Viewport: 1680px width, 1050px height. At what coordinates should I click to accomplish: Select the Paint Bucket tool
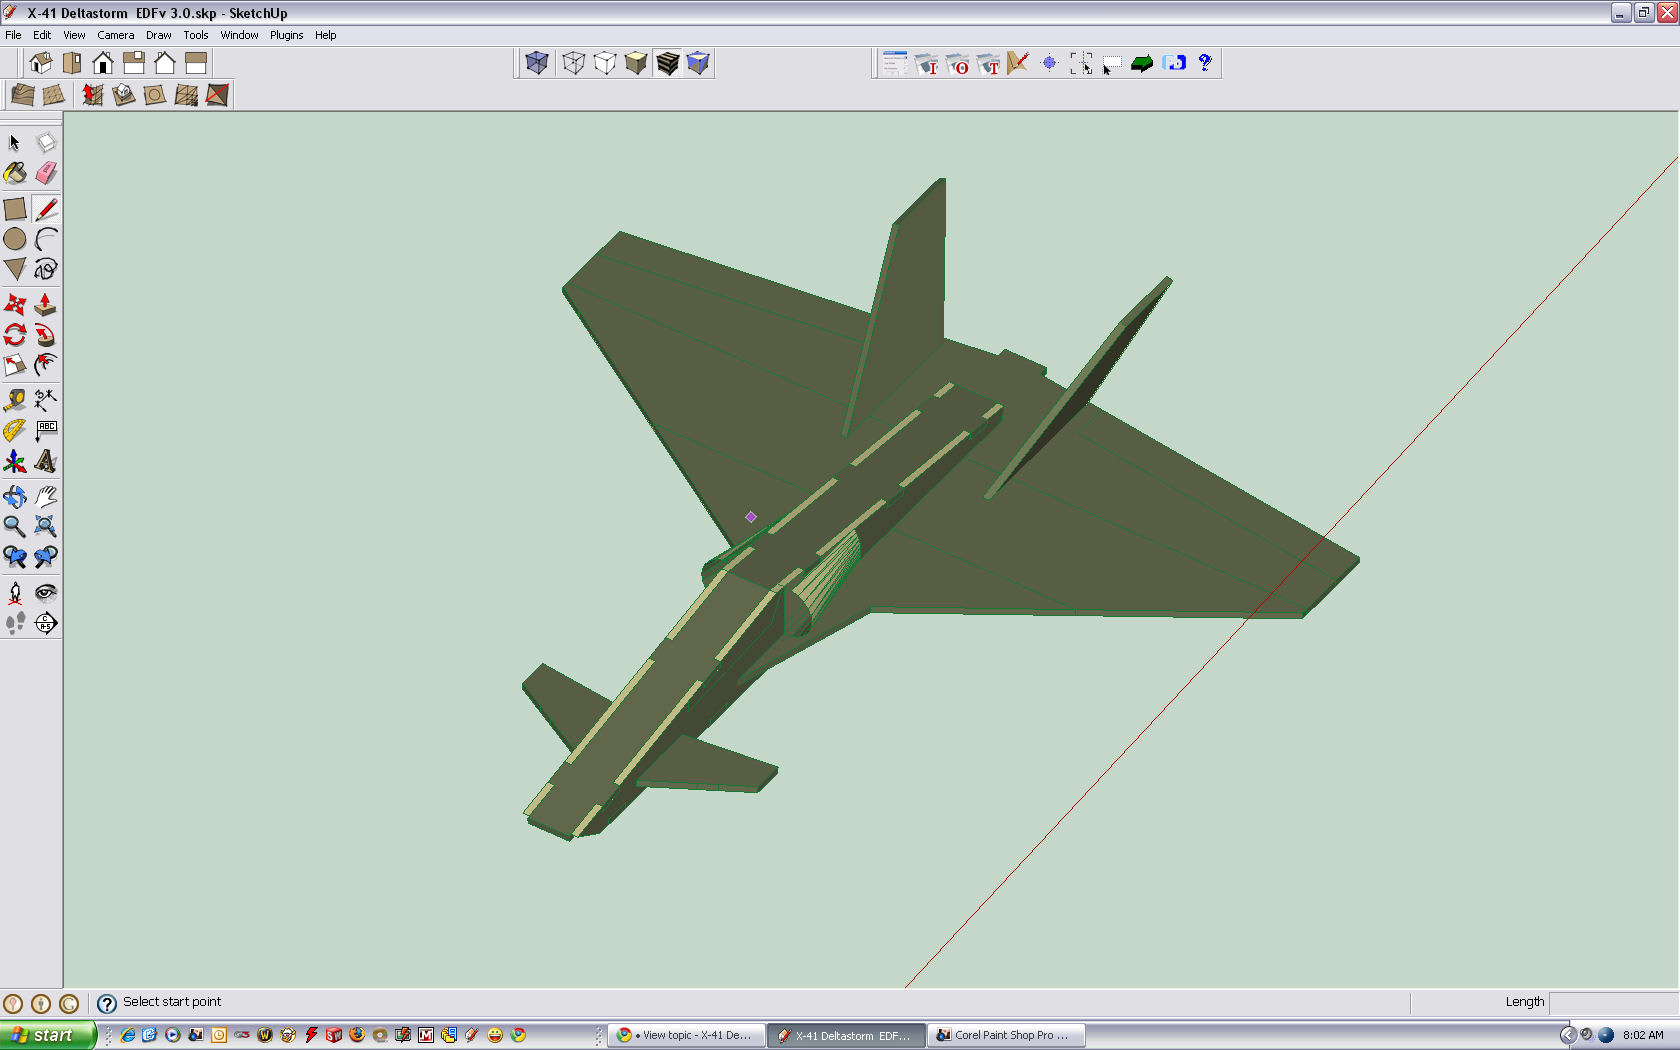pyautogui.click(x=15, y=174)
